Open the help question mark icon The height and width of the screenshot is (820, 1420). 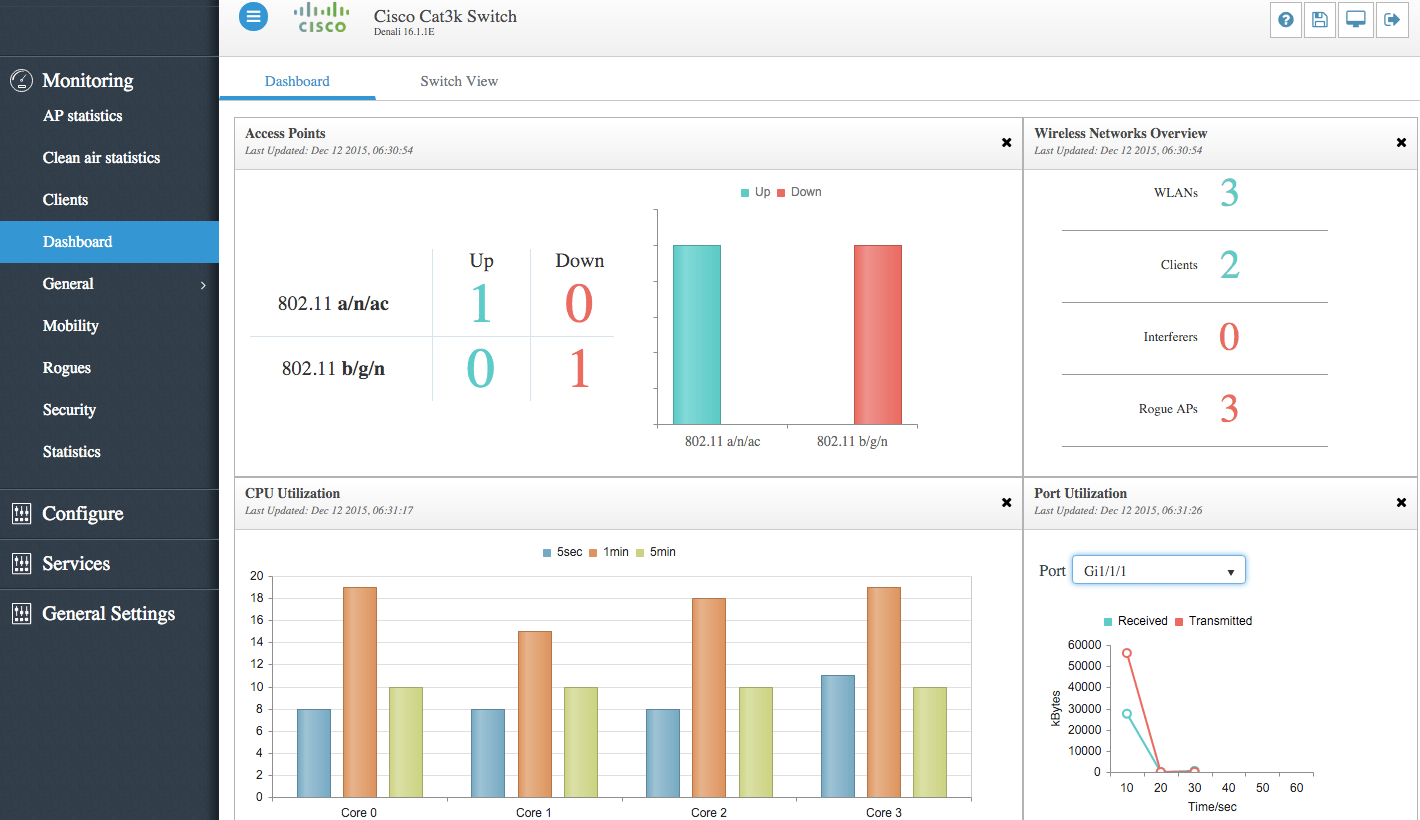(x=1286, y=20)
